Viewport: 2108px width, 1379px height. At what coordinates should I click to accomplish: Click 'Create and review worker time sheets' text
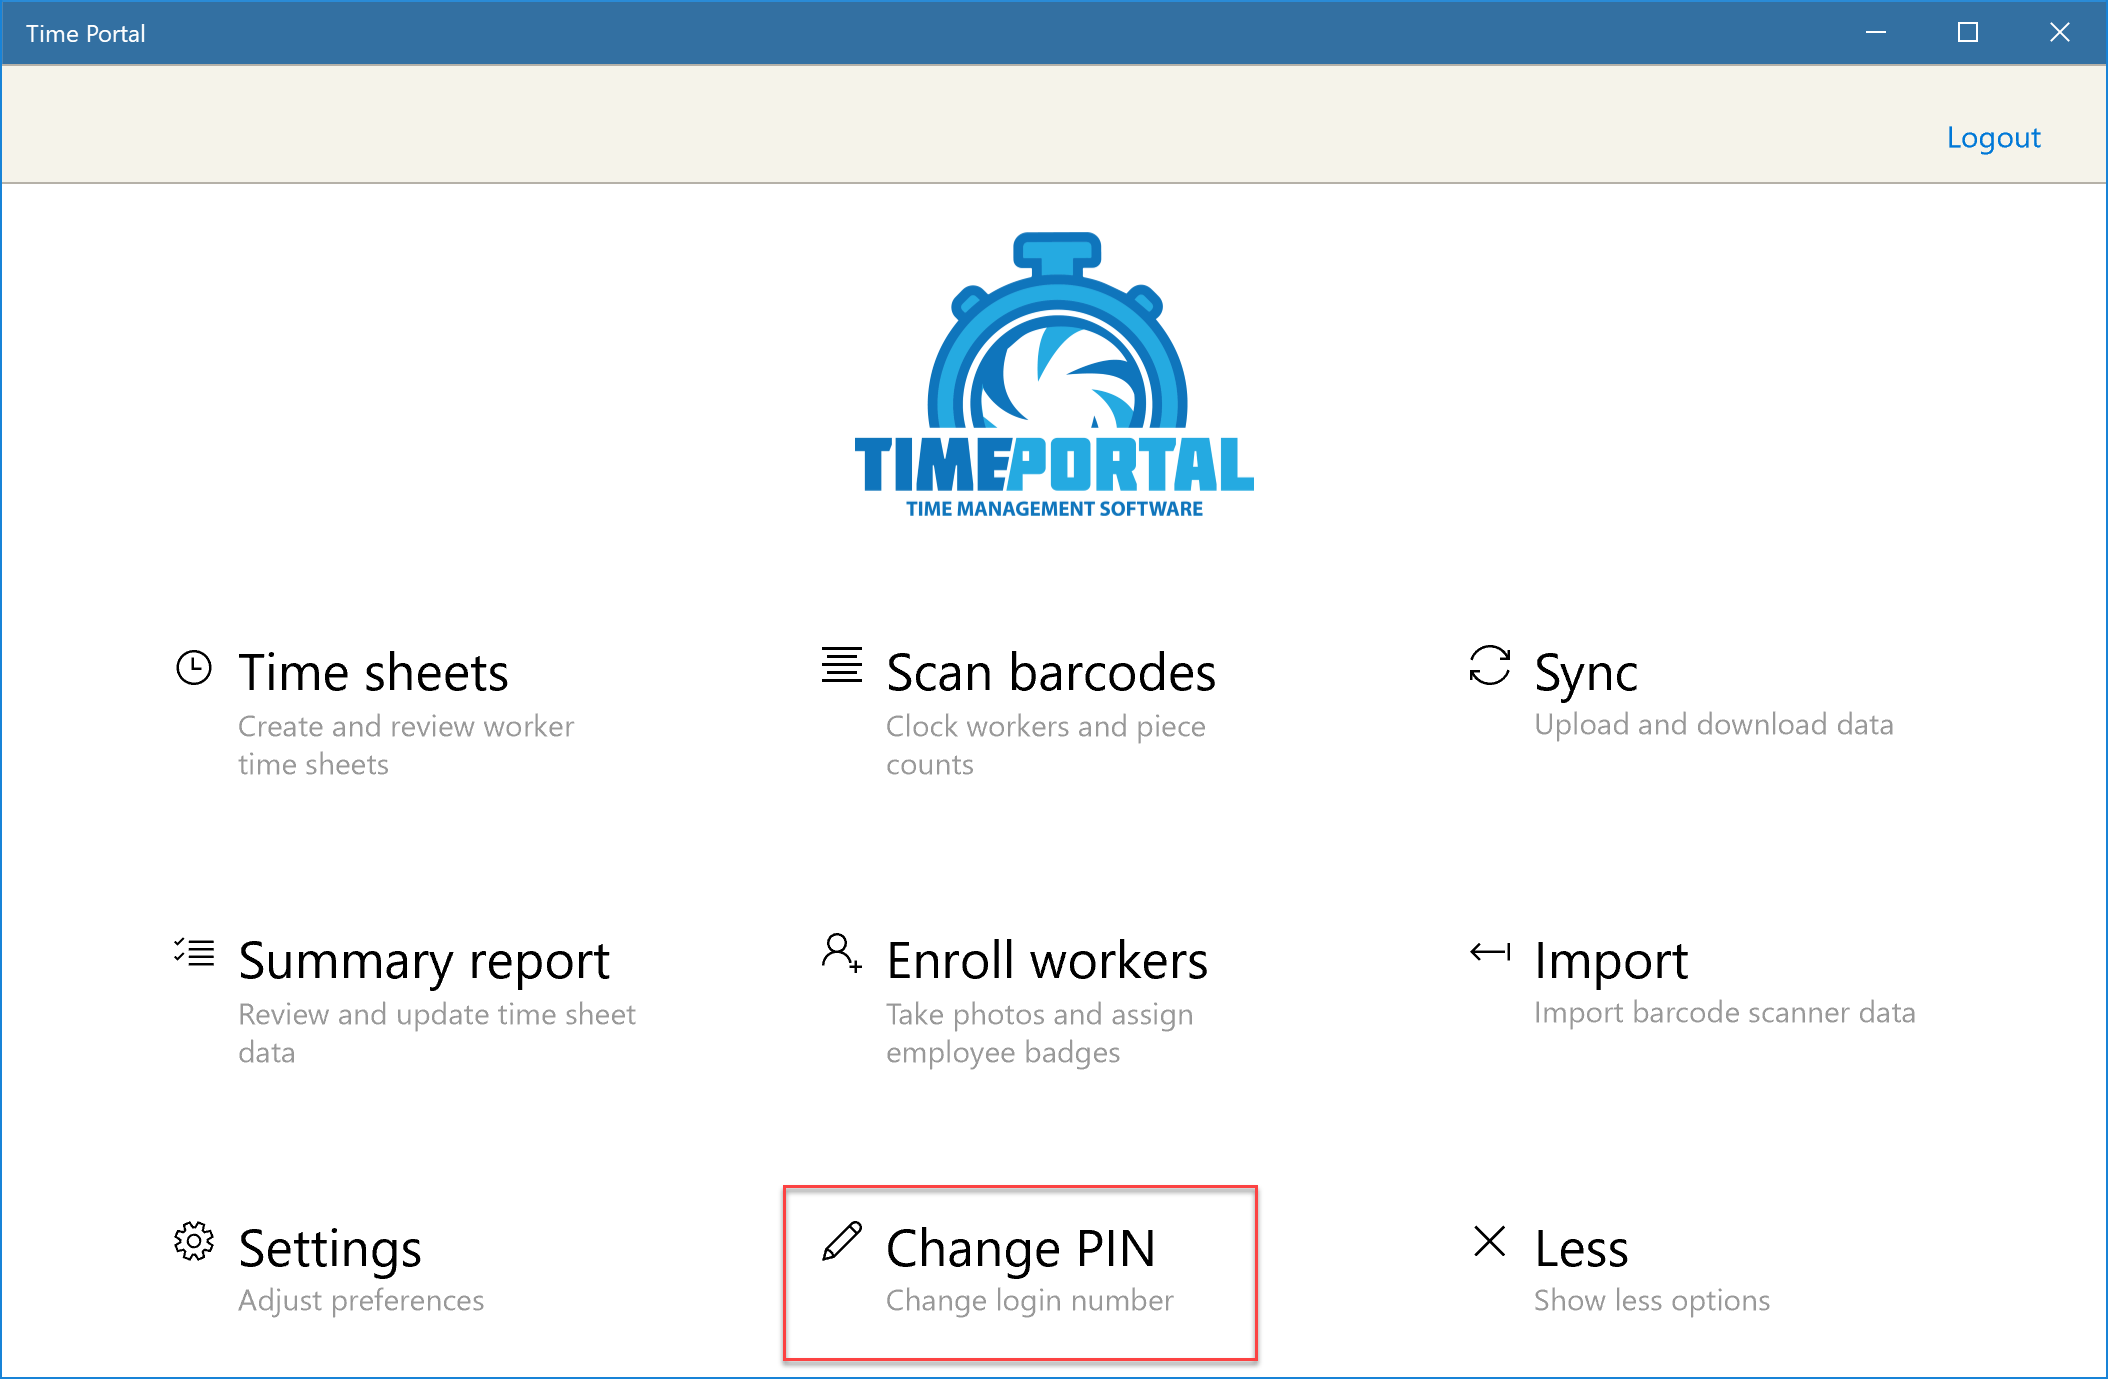pyautogui.click(x=406, y=745)
